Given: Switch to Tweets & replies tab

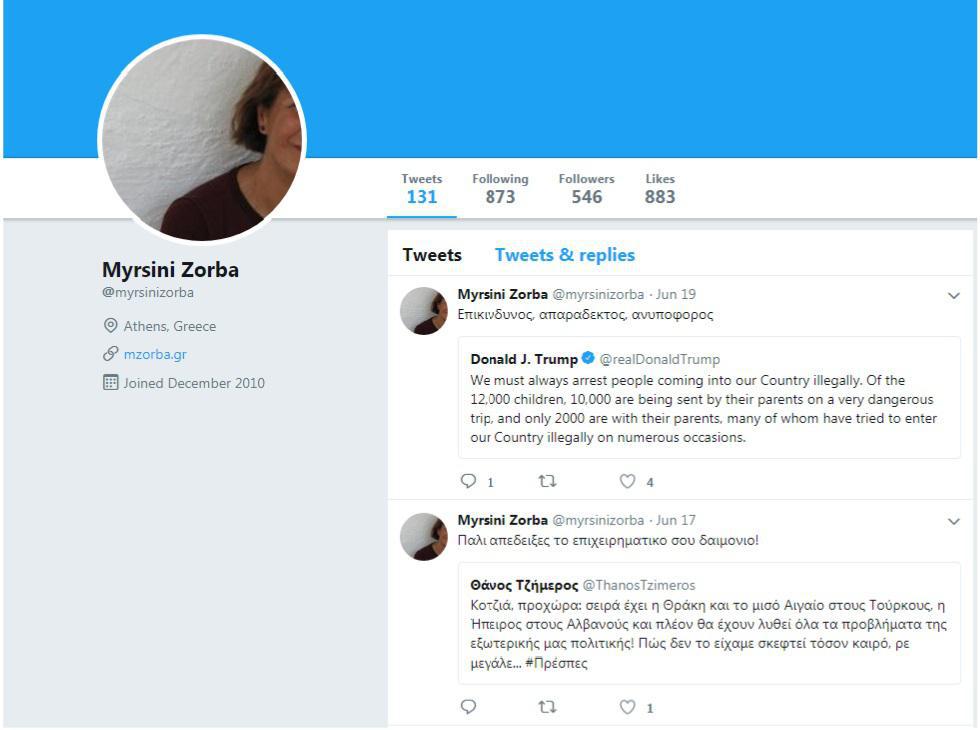Looking at the screenshot, I should pos(564,255).
